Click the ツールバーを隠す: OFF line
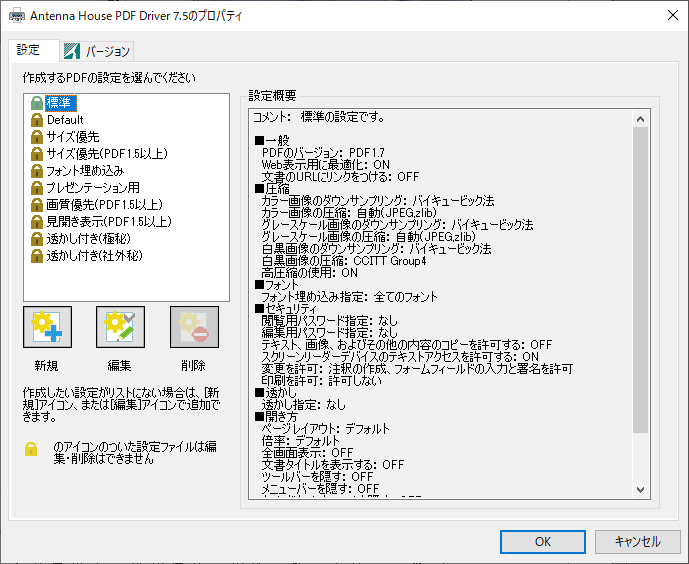 coord(317,477)
